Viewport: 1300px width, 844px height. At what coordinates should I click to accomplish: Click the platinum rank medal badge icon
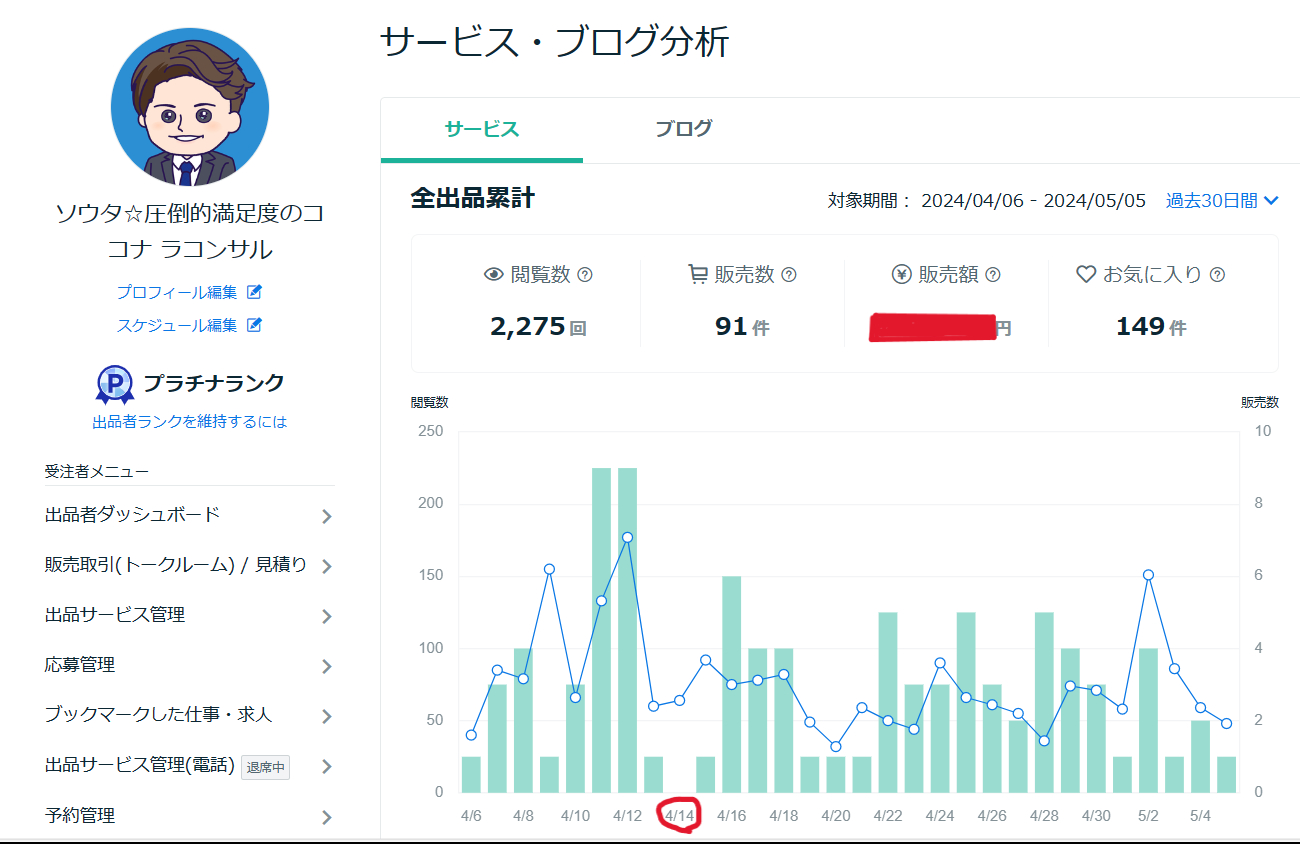(115, 383)
